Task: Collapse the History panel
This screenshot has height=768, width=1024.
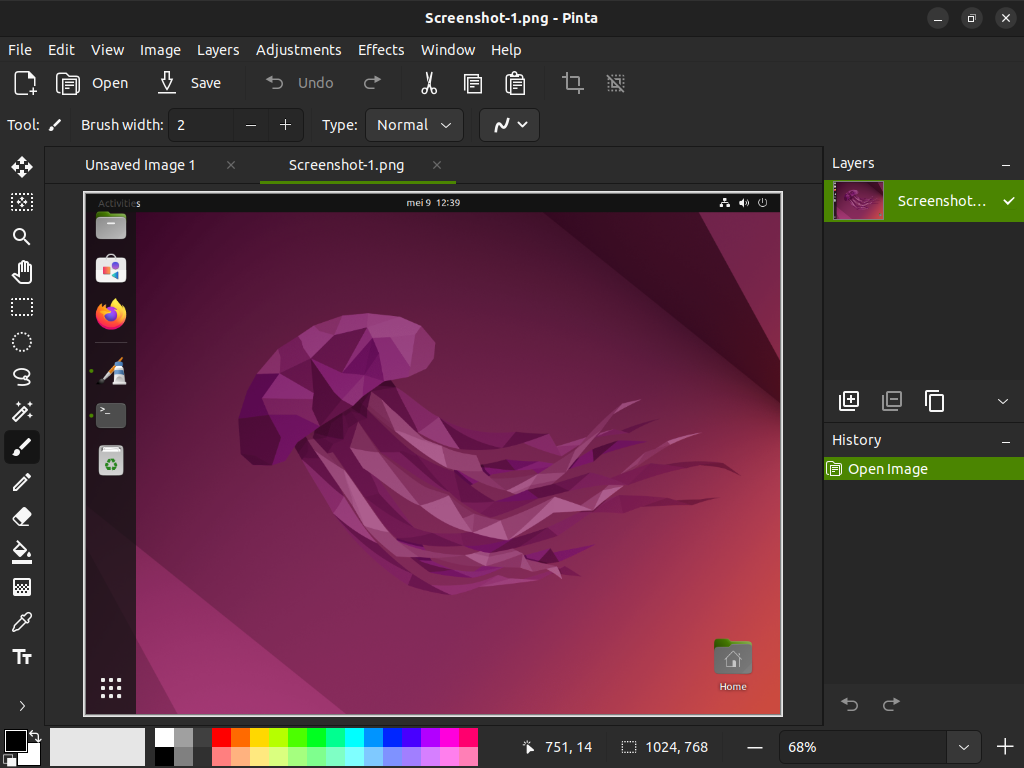Action: tap(1006, 443)
